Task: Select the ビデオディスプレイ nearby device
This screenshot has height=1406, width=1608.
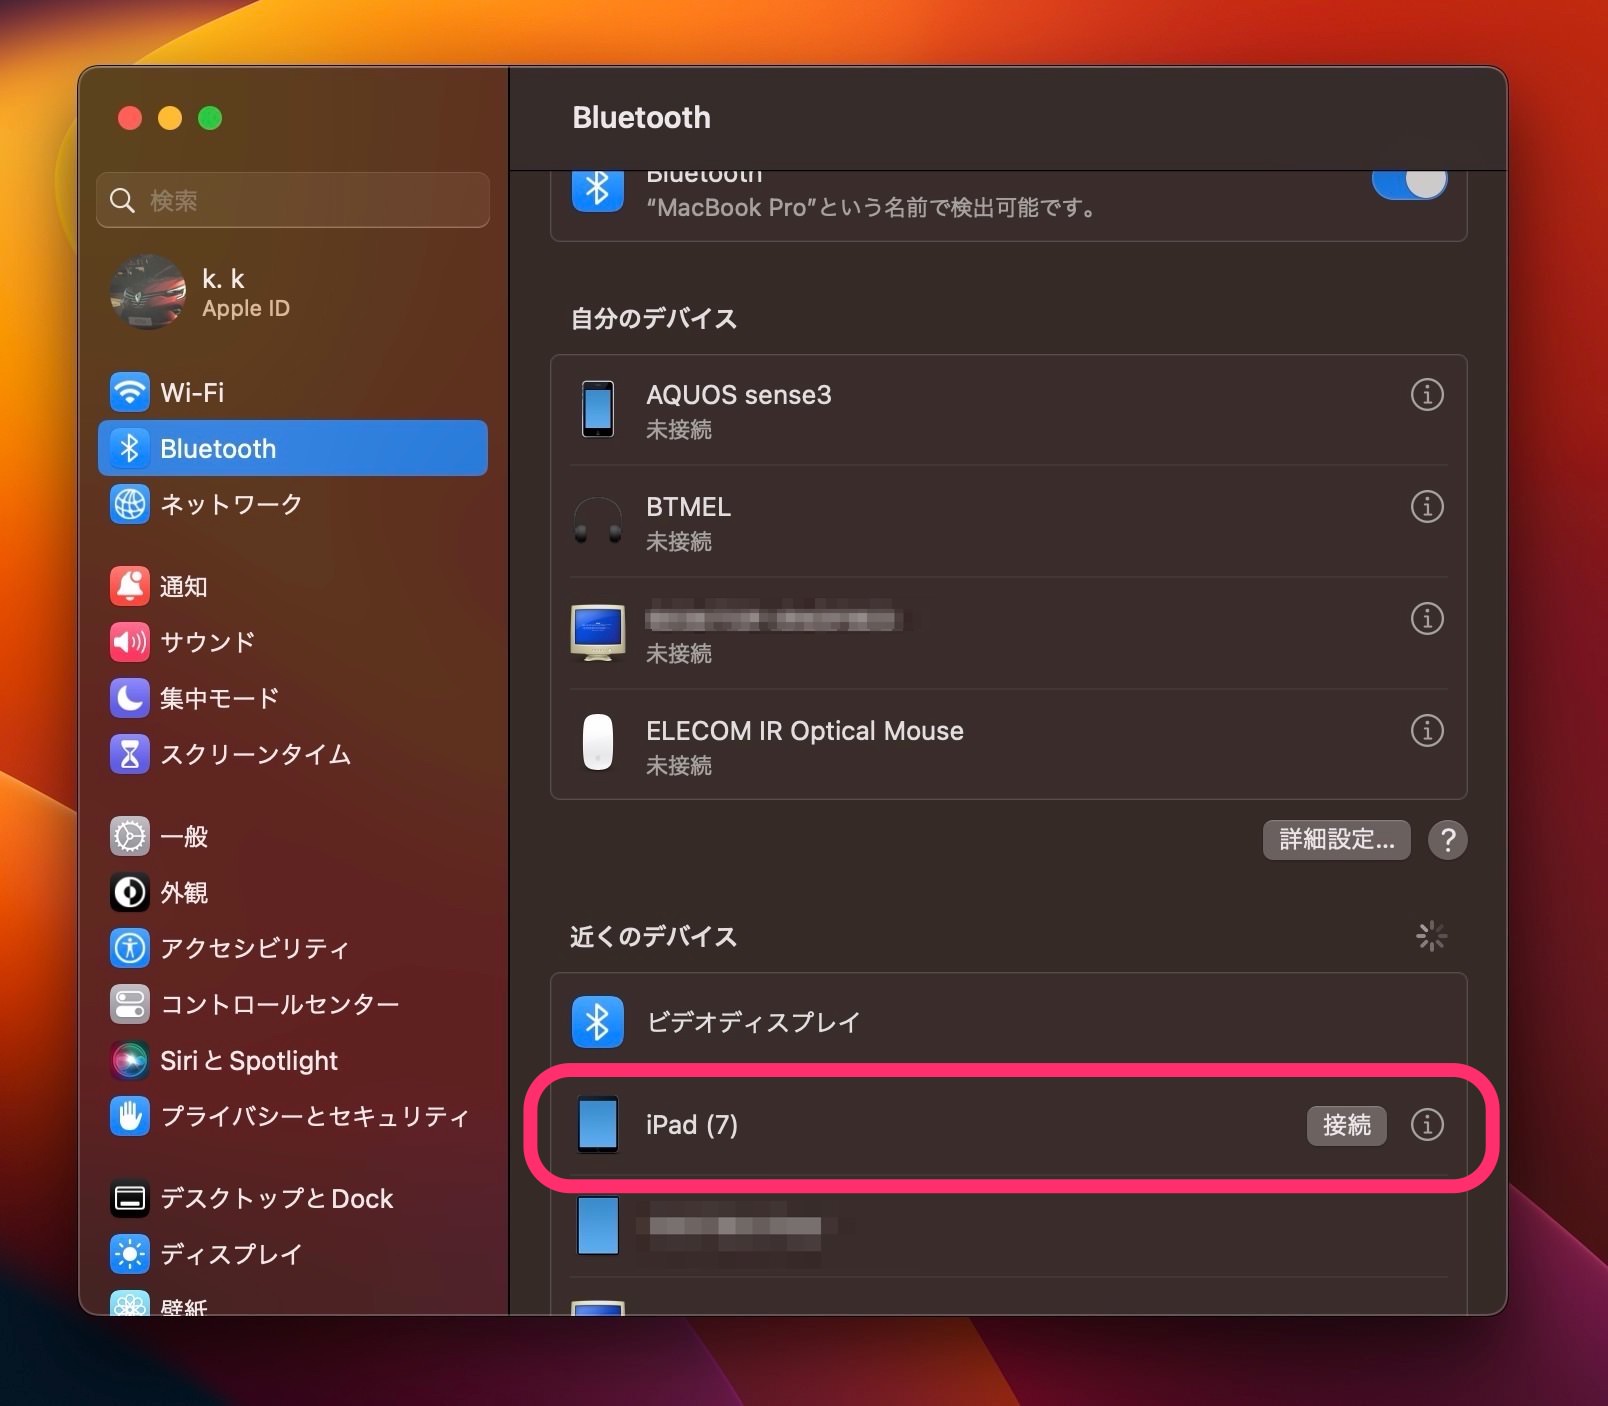Action: tap(1008, 1022)
